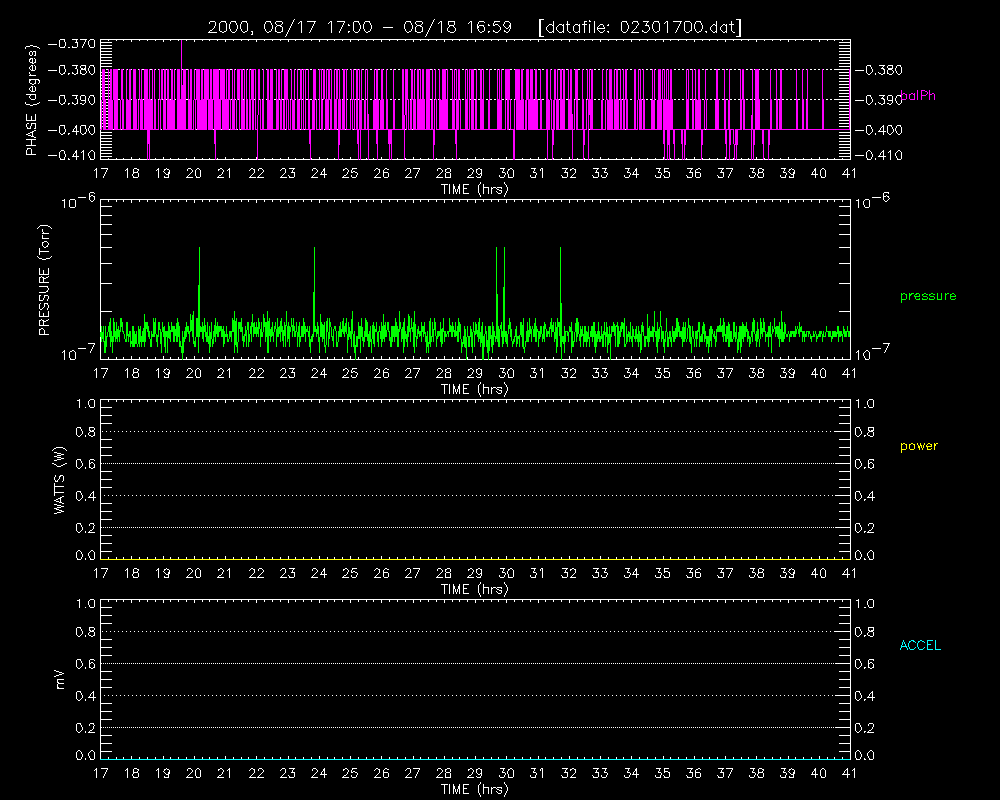
Task: Click right 0.2 tick on ACCEL plot
Action: point(865,727)
